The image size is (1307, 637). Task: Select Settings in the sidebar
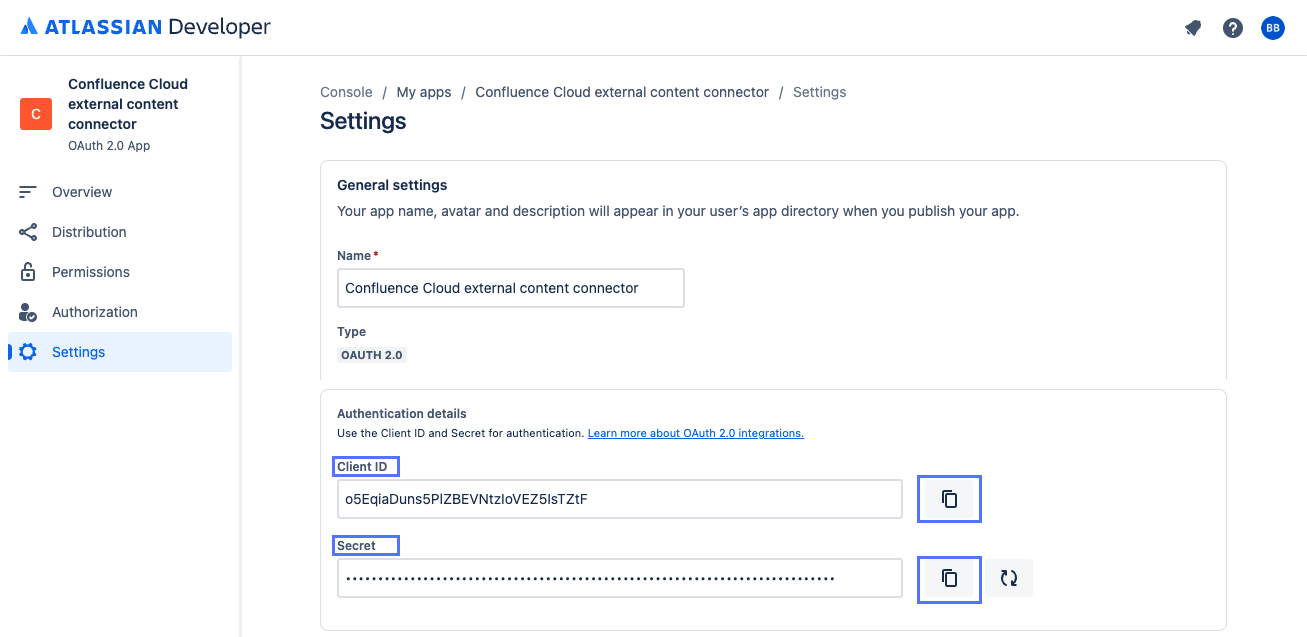[x=120, y=352]
